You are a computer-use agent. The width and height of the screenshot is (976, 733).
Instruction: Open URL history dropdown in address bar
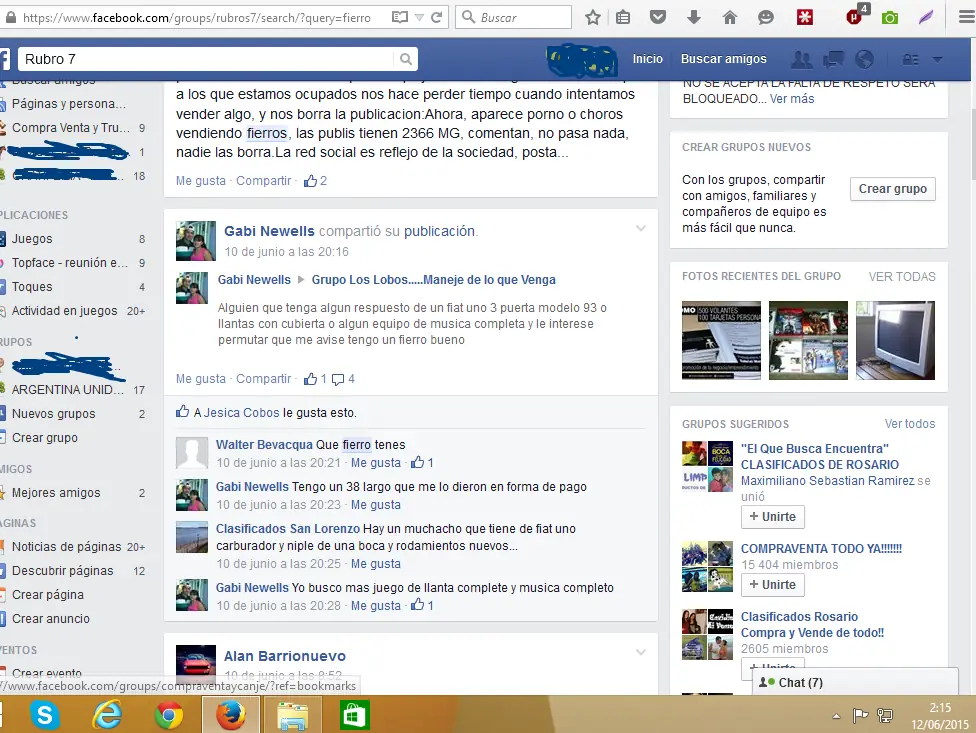pyautogui.click(x=419, y=17)
